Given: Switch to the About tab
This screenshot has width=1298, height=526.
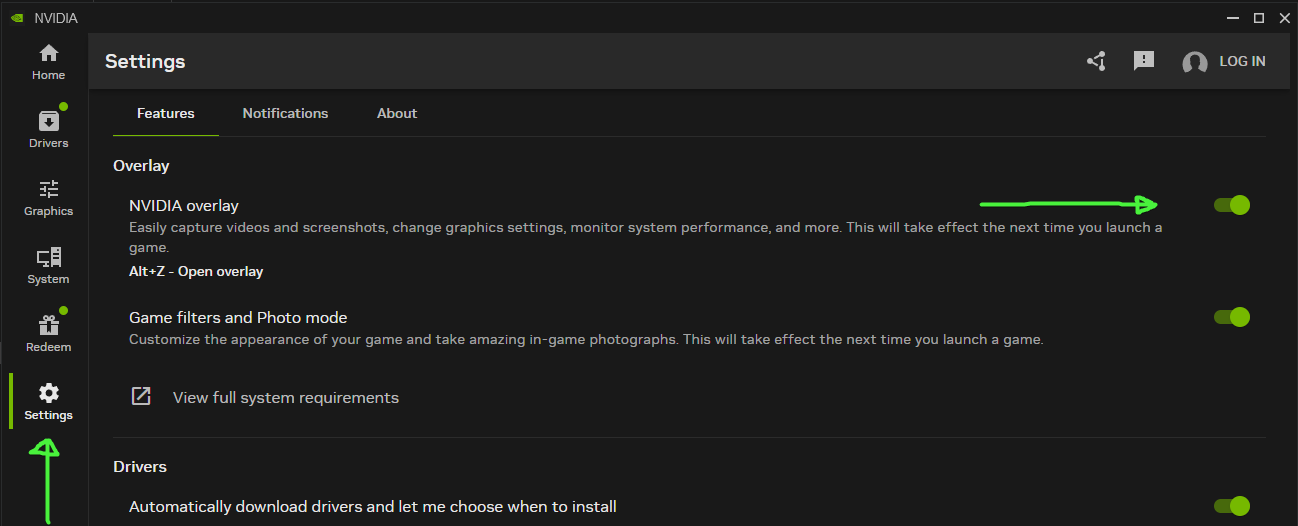Looking at the screenshot, I should coord(397,113).
